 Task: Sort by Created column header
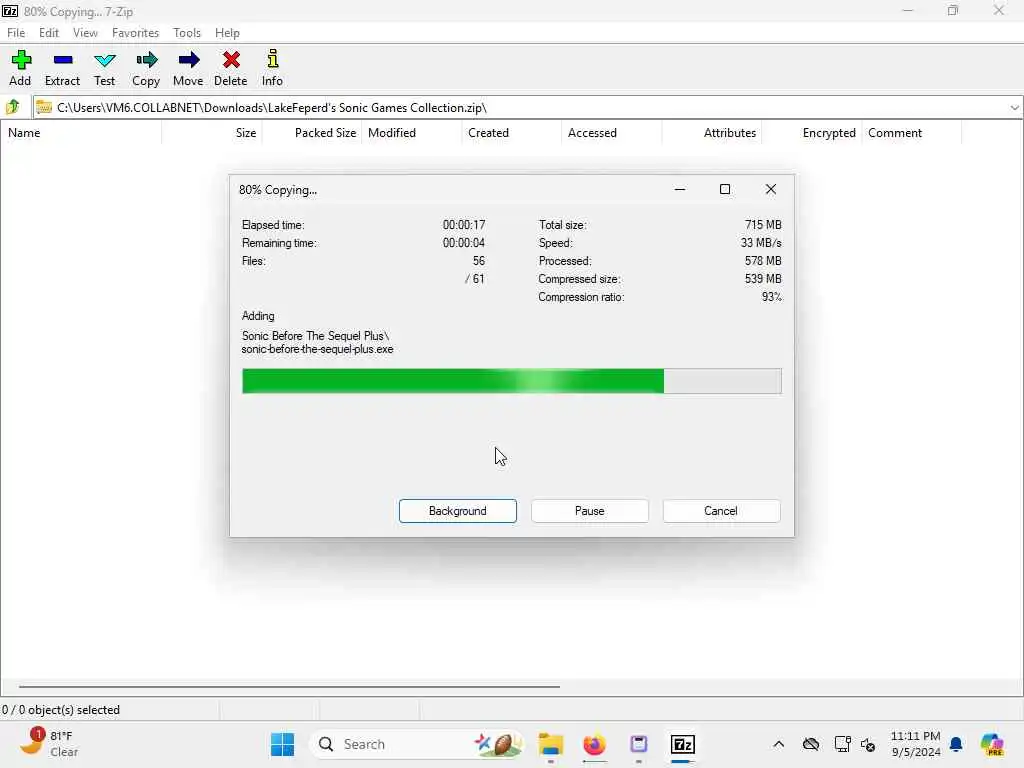(x=512, y=133)
